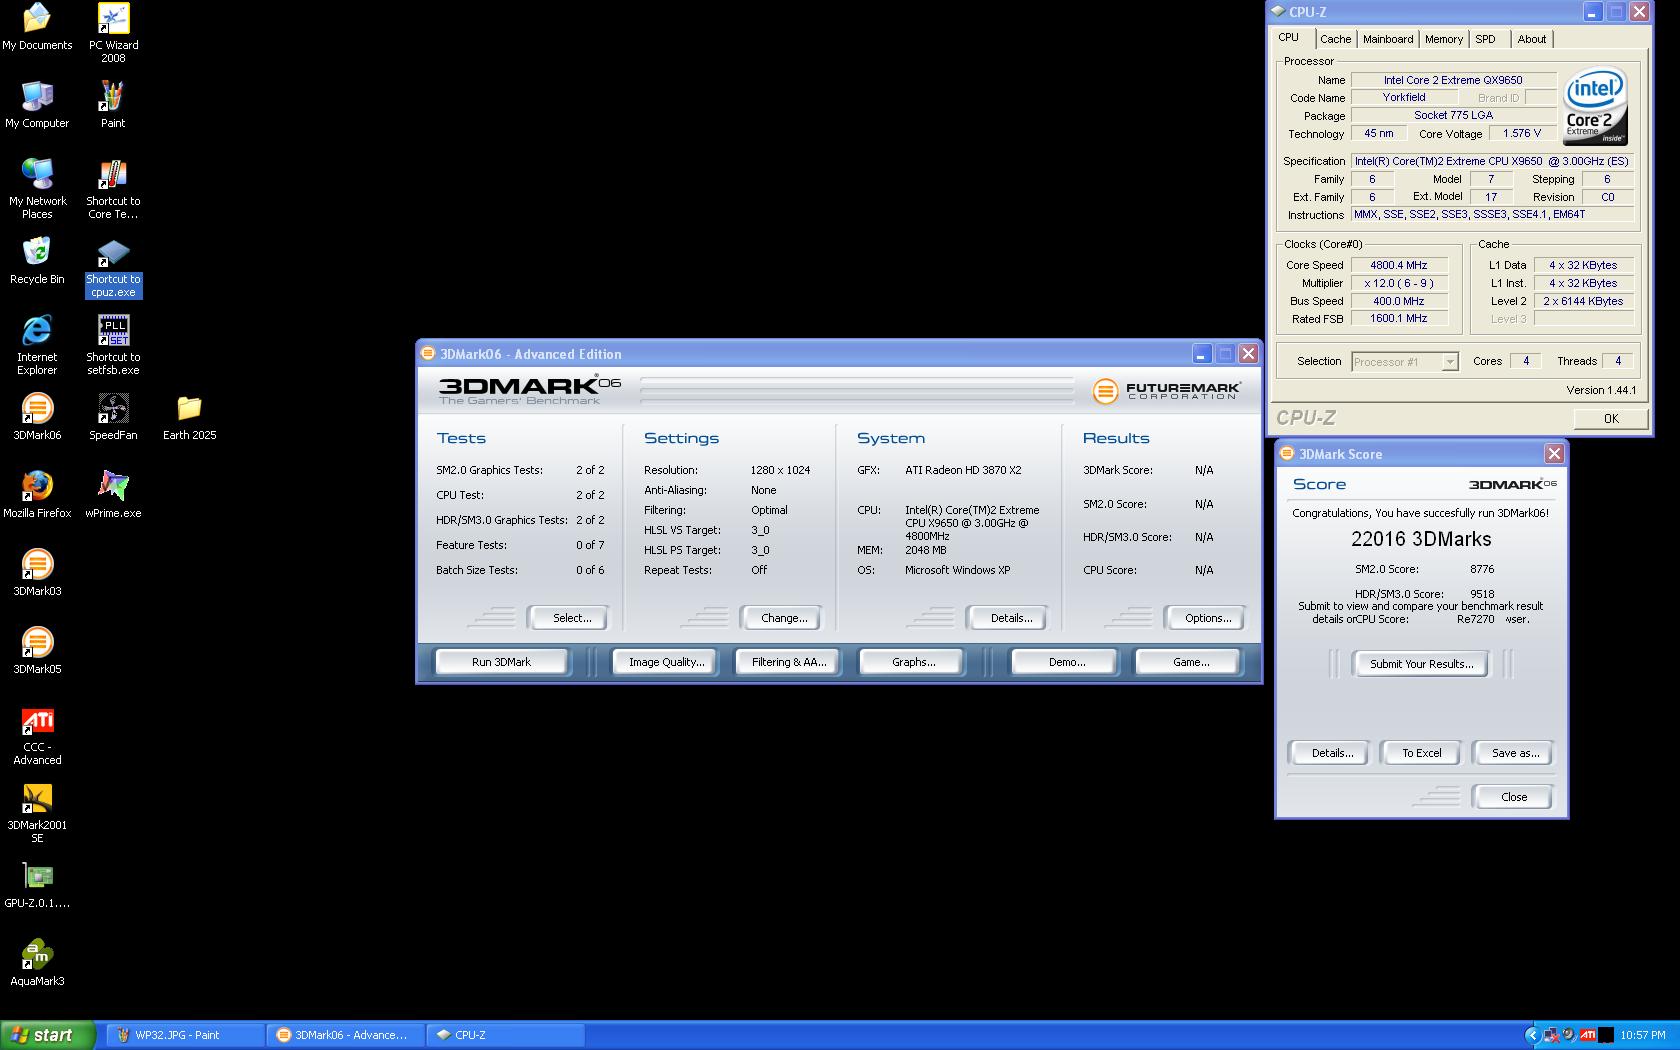The image size is (1680, 1050).
Task: Click Change under Settings
Action: pyautogui.click(x=784, y=618)
